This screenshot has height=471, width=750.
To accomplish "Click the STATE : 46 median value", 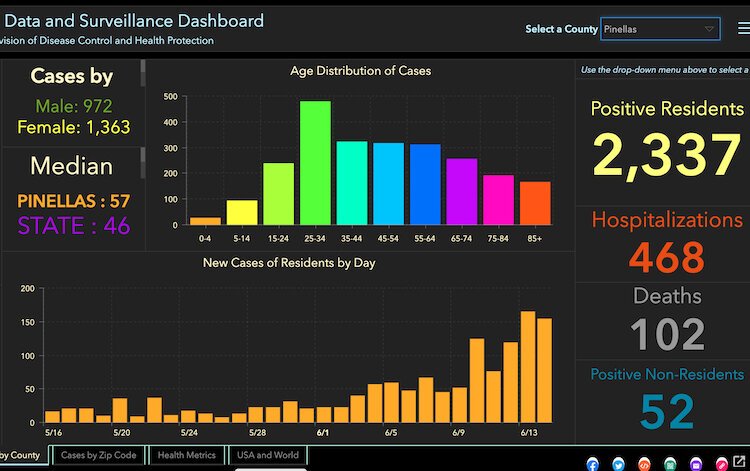I will (74, 226).
